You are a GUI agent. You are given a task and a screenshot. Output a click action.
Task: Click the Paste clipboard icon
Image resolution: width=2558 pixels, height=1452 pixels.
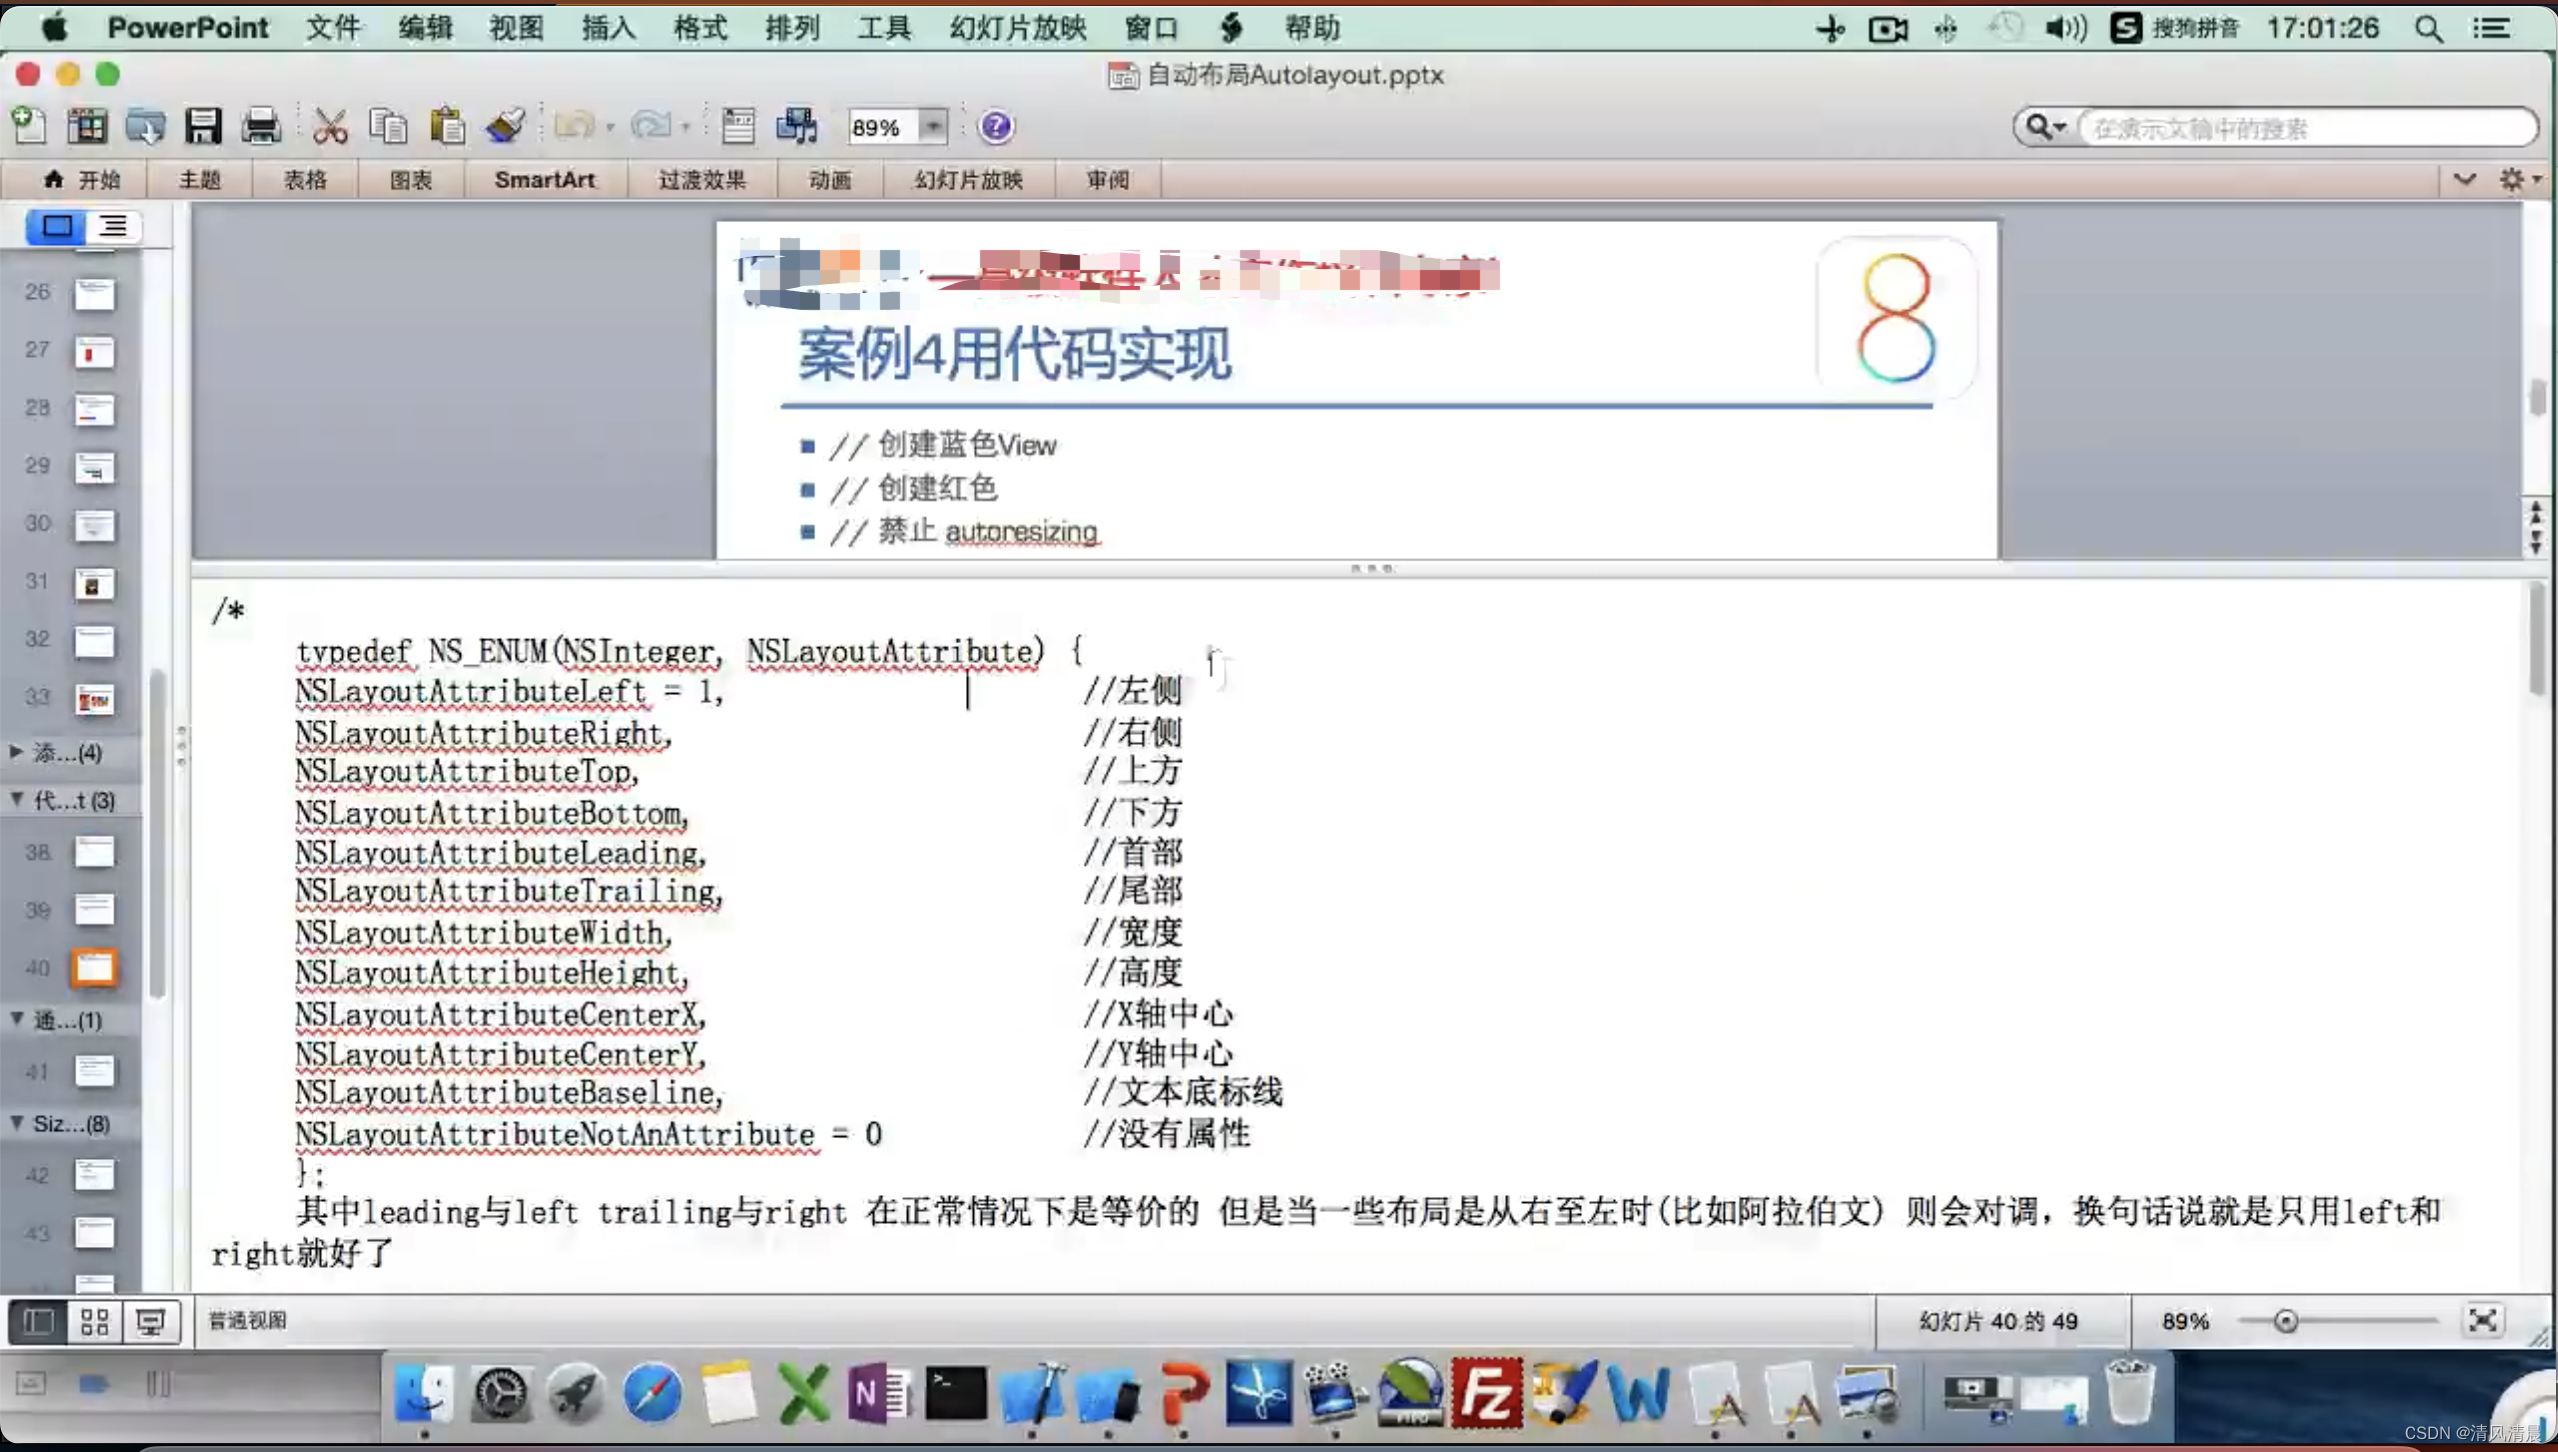tap(447, 127)
